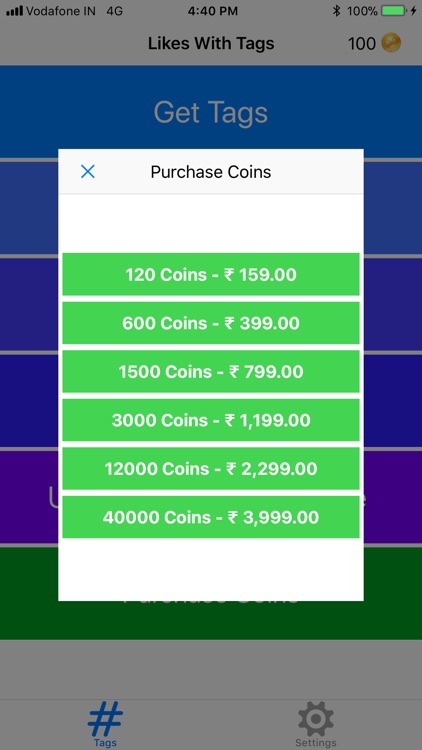422x750 pixels.
Task: Tap the 4:40 PM clock
Action: click(x=213, y=11)
